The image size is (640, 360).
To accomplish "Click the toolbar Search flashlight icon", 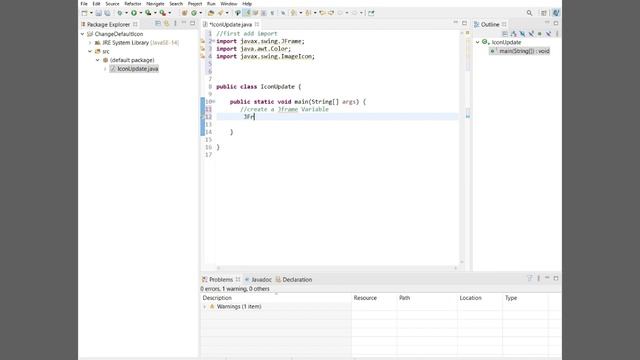I will [220, 13].
